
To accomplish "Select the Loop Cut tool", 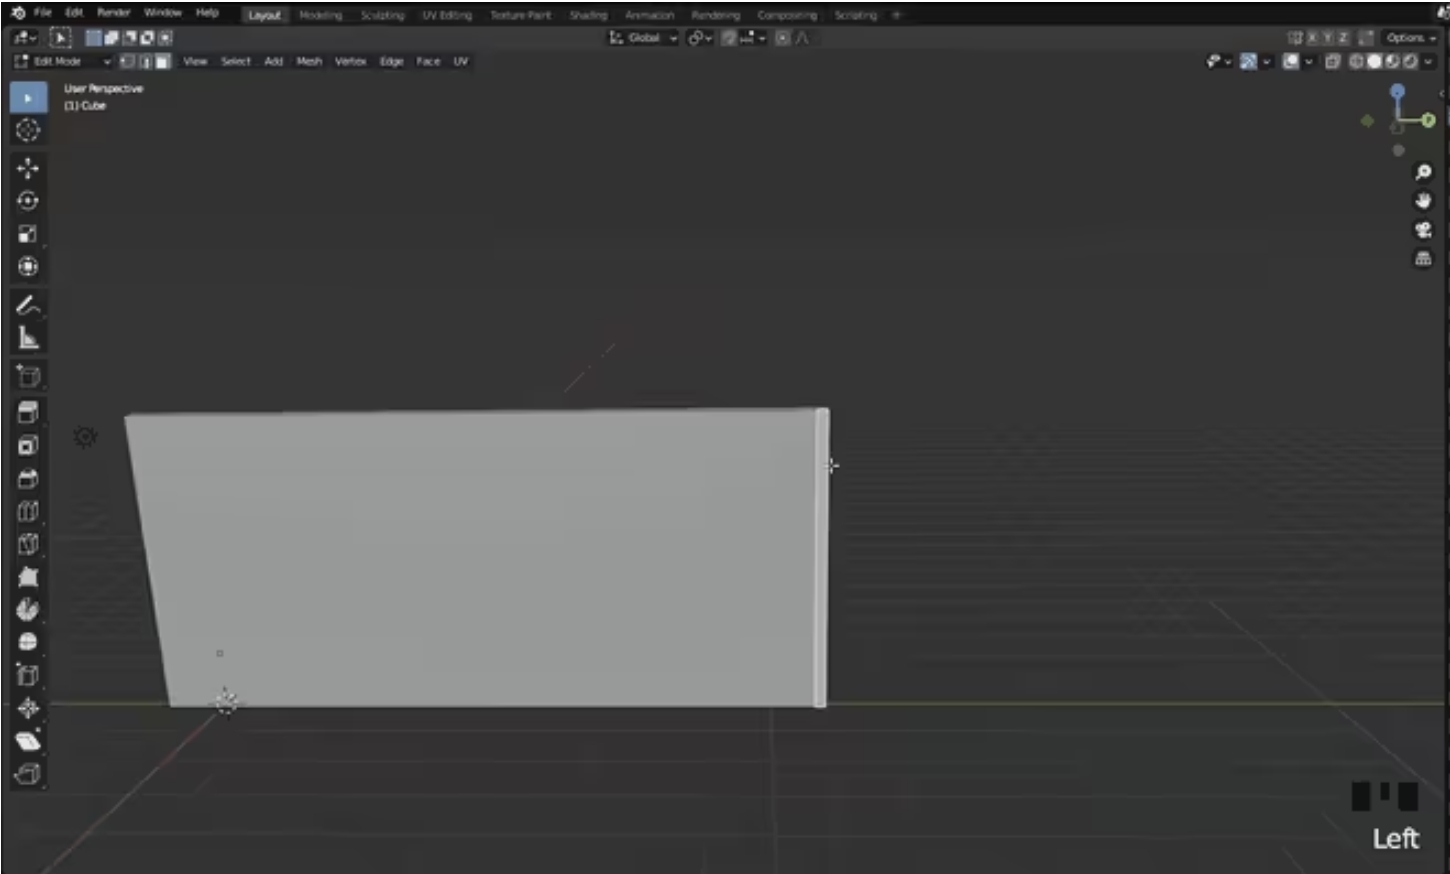I will pyautogui.click(x=28, y=511).
